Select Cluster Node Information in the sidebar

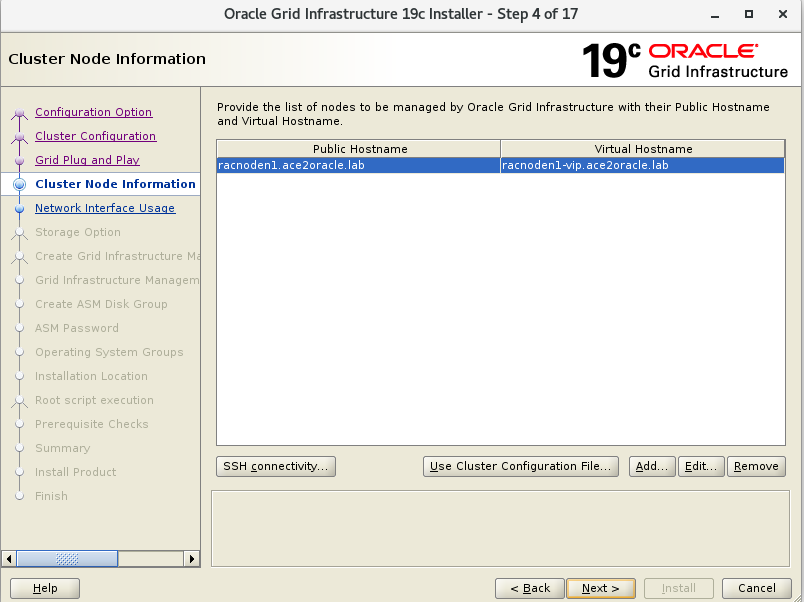tap(115, 184)
